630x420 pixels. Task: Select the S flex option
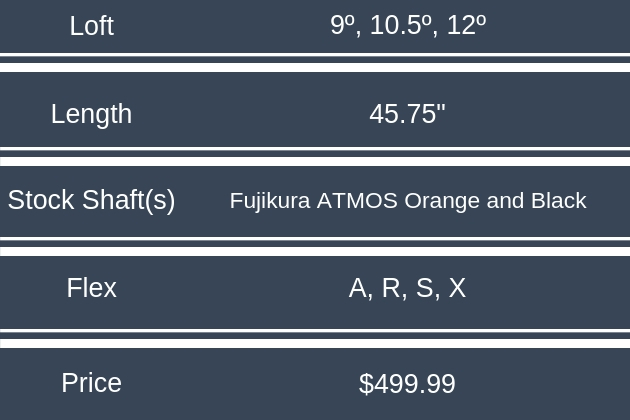point(426,288)
